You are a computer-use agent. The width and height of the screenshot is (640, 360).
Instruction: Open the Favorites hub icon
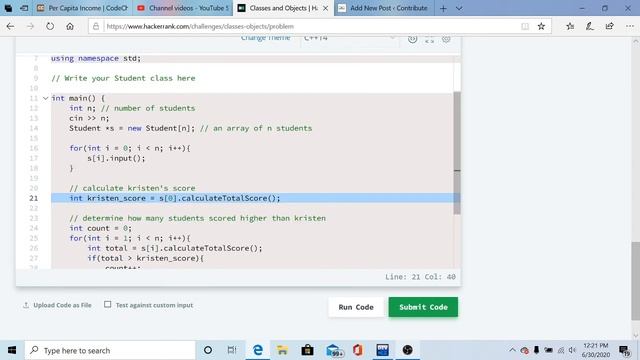[x=570, y=26]
